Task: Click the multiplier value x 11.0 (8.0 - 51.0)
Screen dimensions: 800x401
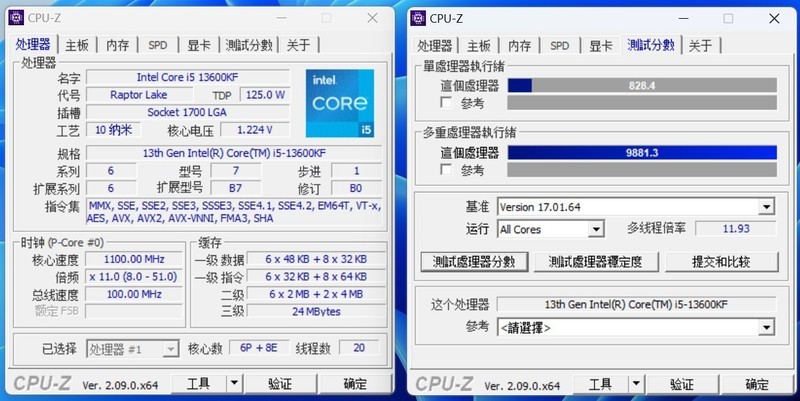Action: click(134, 277)
